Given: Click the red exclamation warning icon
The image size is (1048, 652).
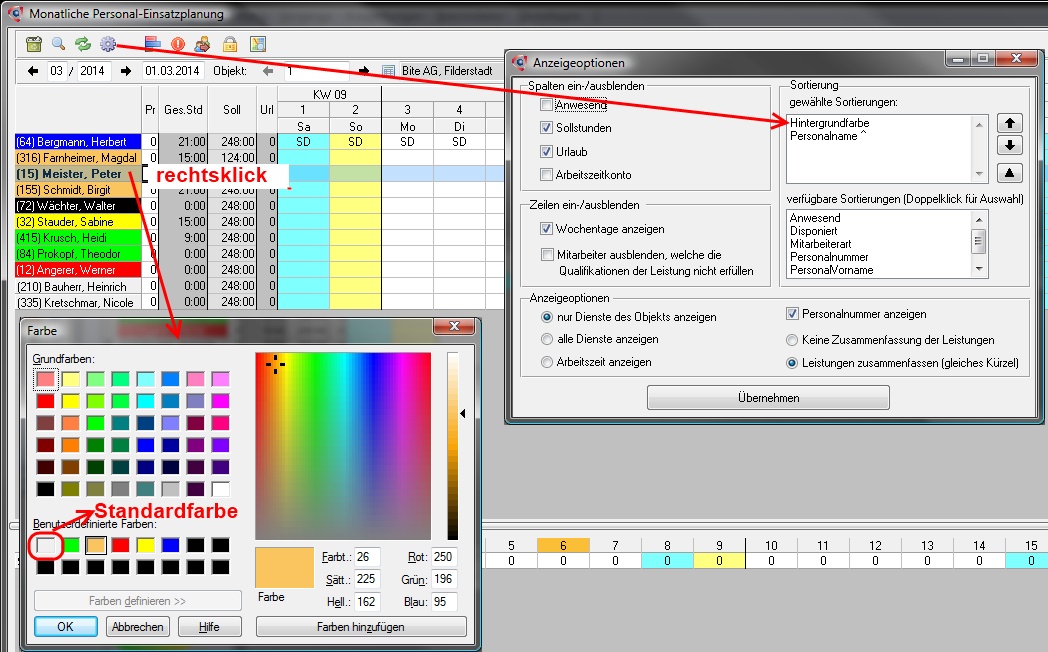Looking at the screenshot, I should point(177,44).
